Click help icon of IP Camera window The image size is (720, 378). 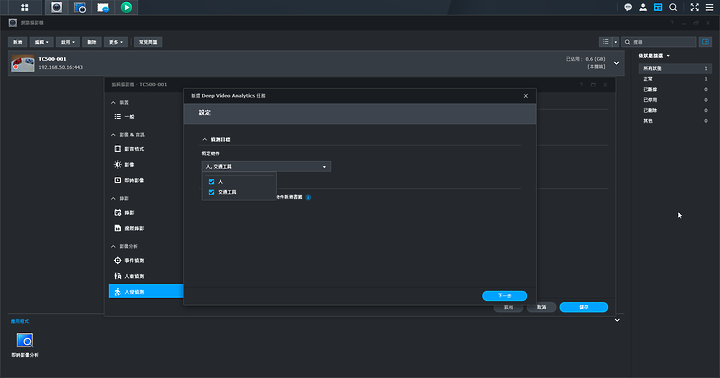(672, 23)
